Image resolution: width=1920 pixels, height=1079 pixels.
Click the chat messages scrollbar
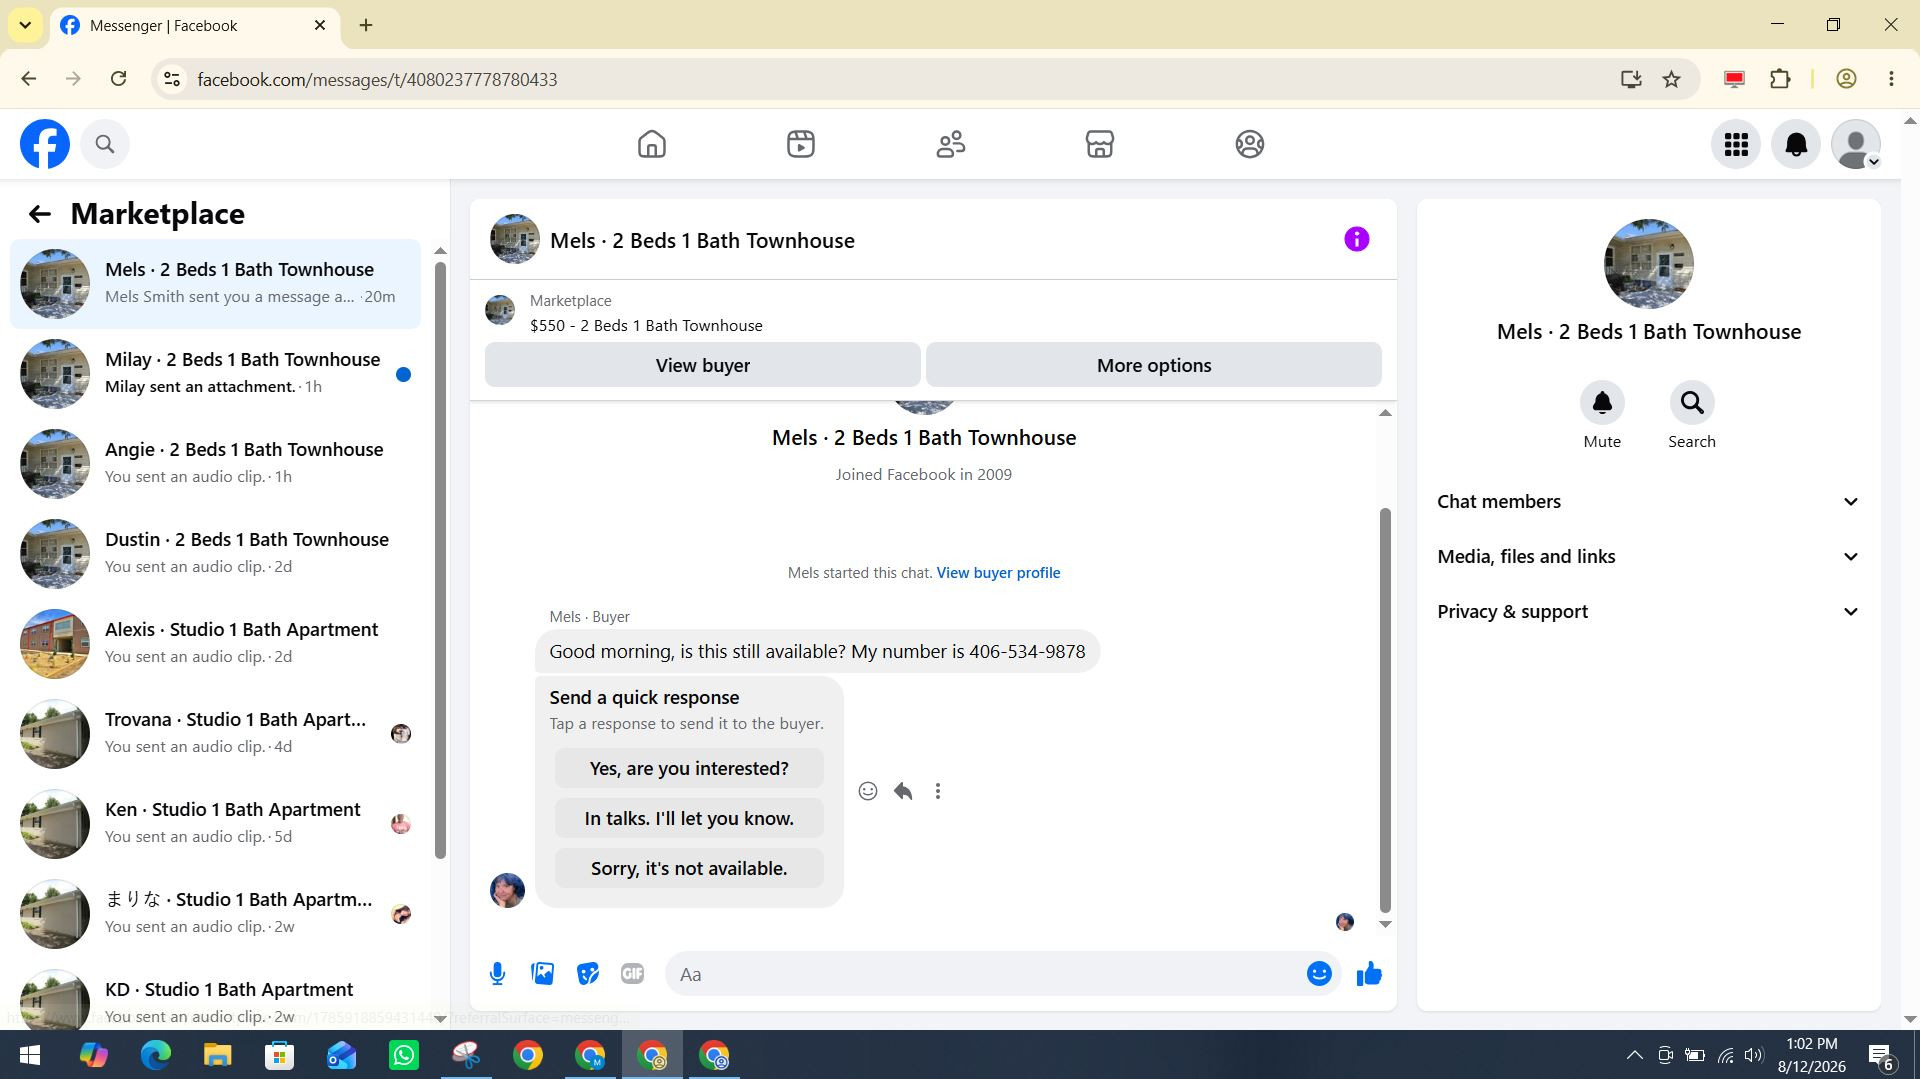1385,710
